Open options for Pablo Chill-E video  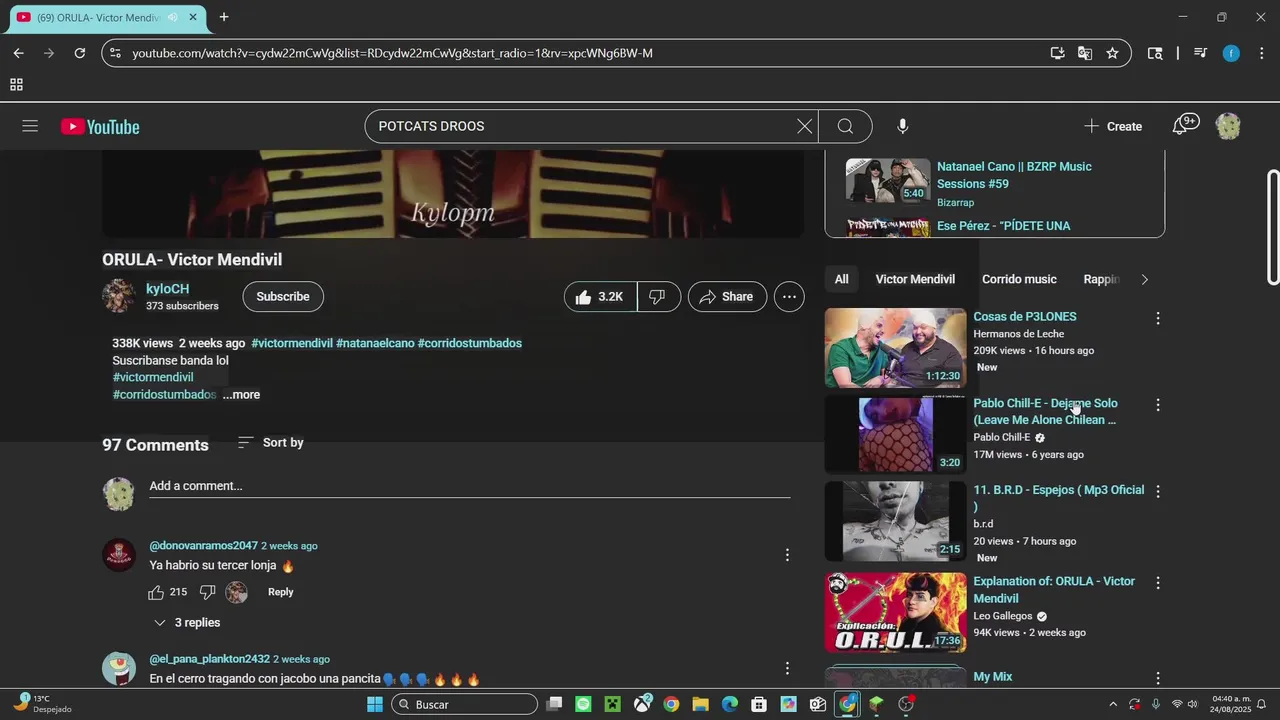(1158, 405)
